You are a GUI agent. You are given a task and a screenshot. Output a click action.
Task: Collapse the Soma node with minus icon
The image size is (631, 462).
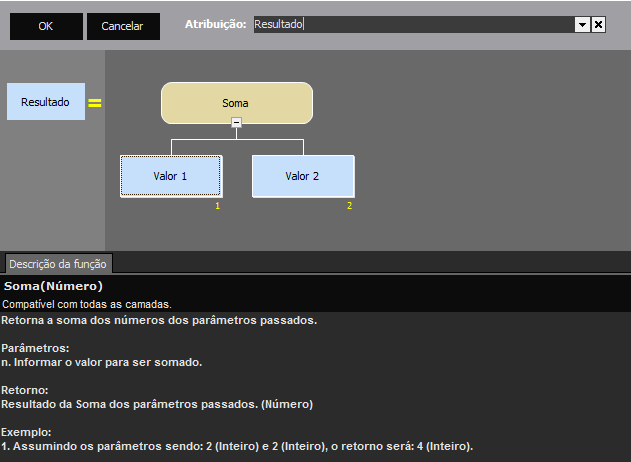click(x=237, y=123)
